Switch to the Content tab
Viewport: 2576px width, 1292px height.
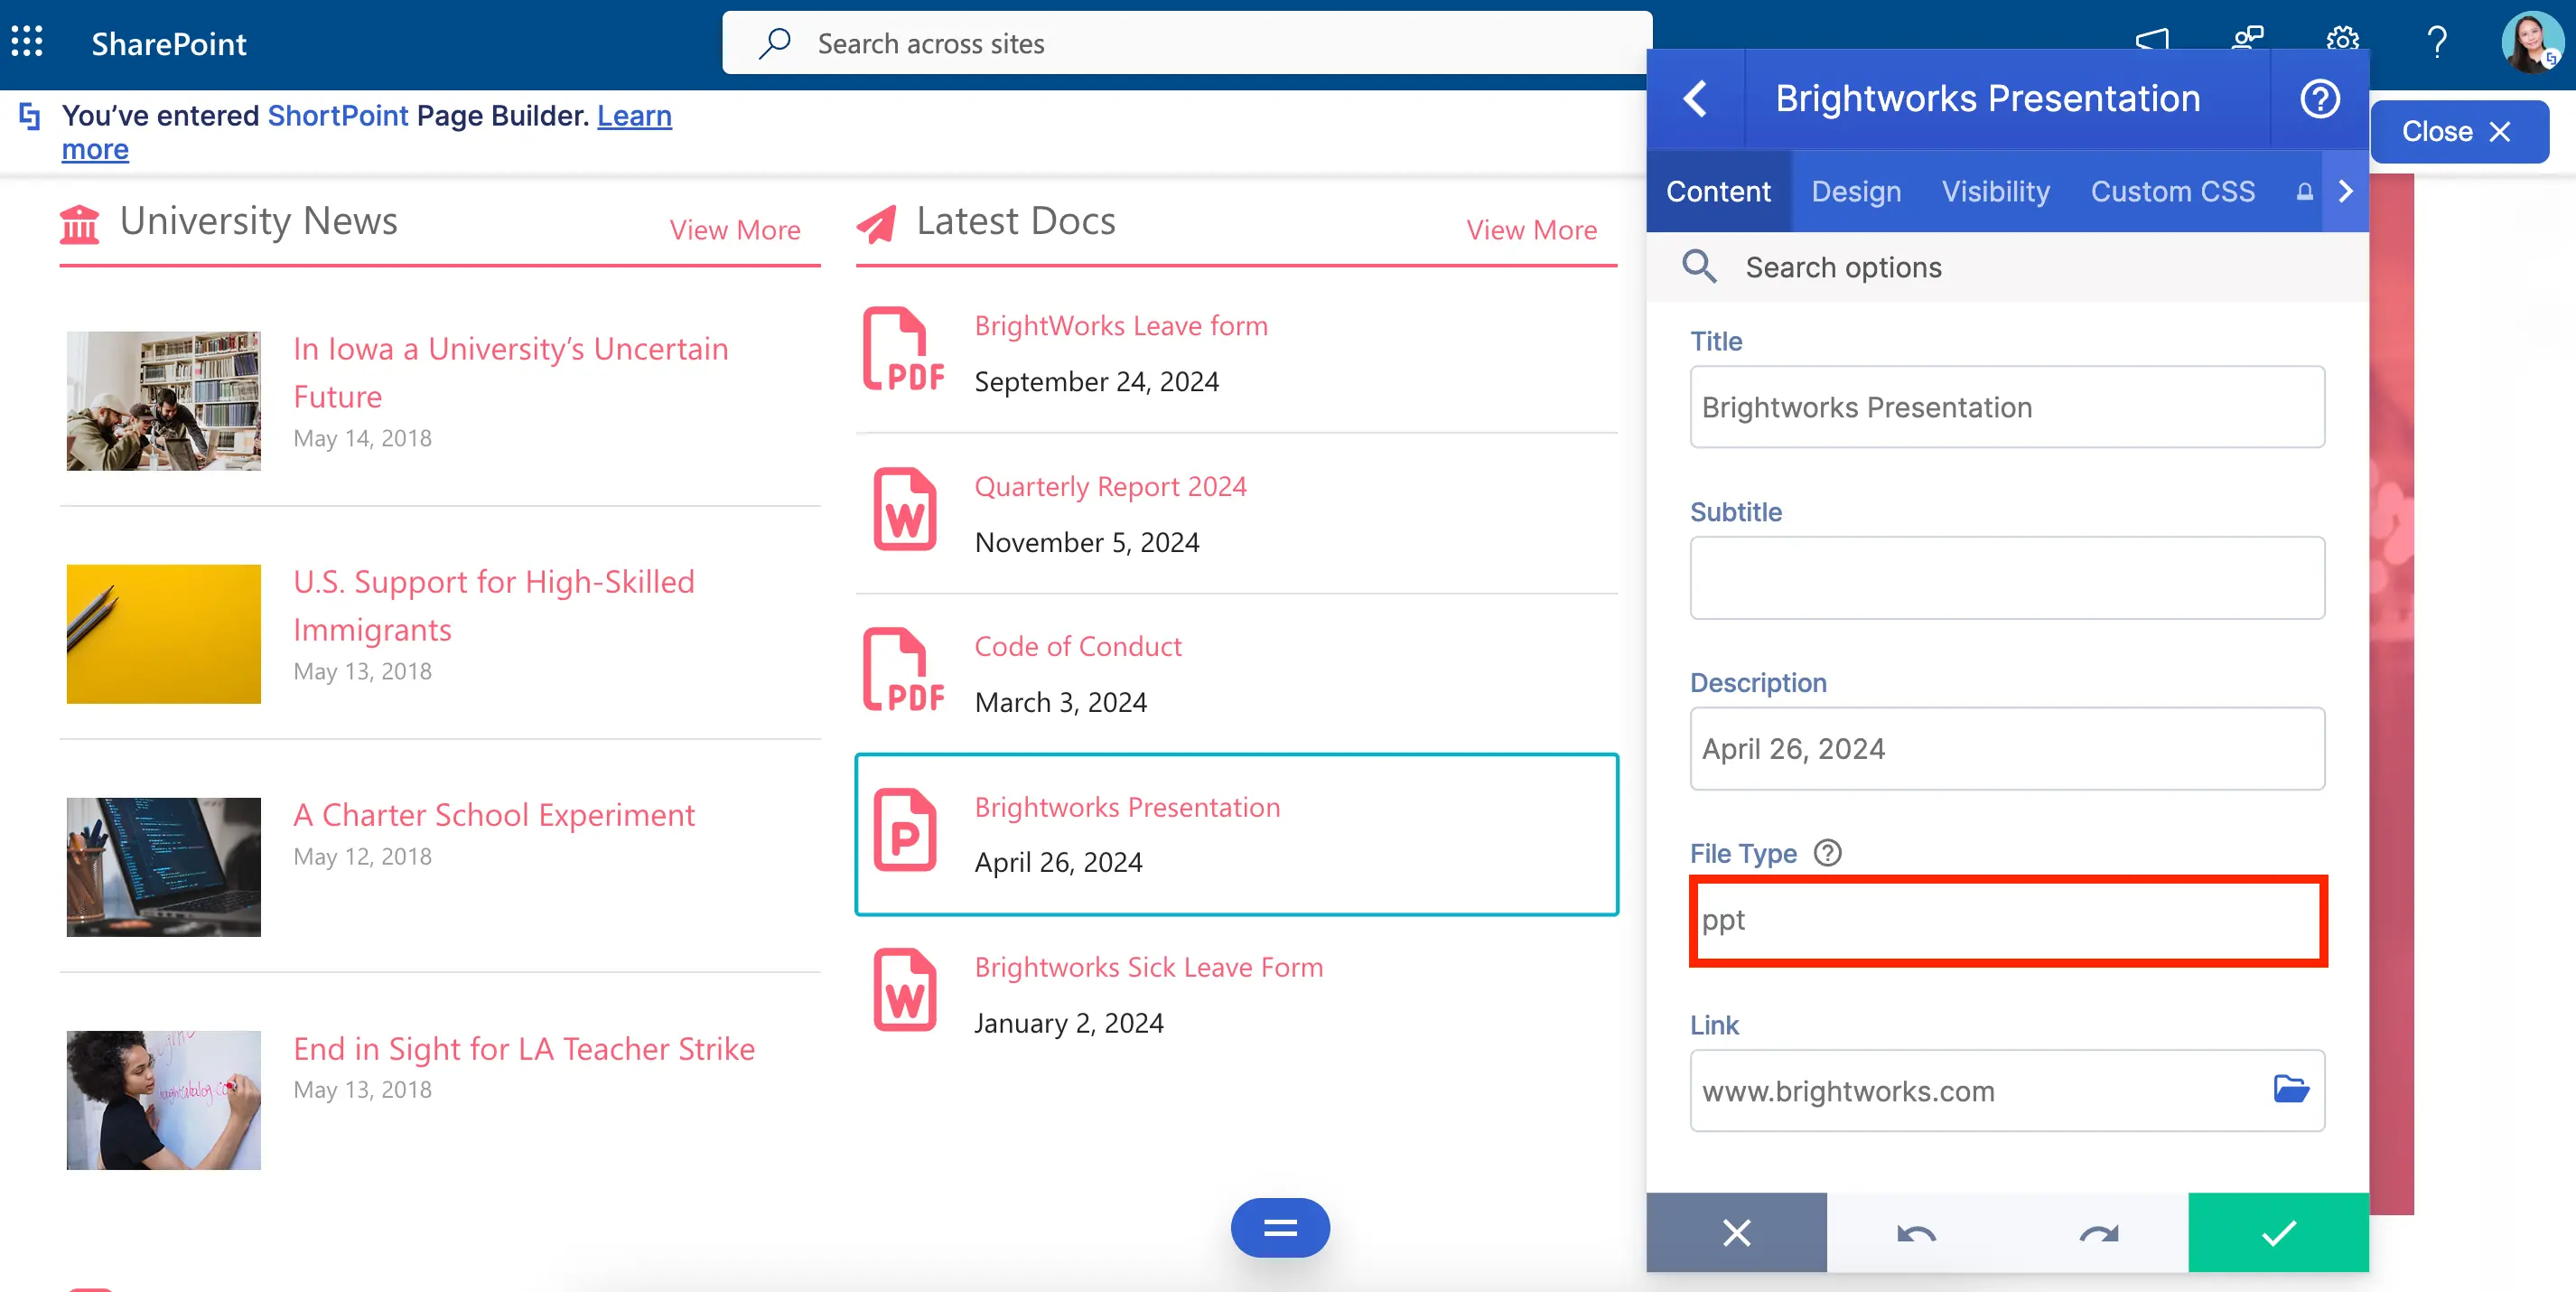coord(1718,191)
